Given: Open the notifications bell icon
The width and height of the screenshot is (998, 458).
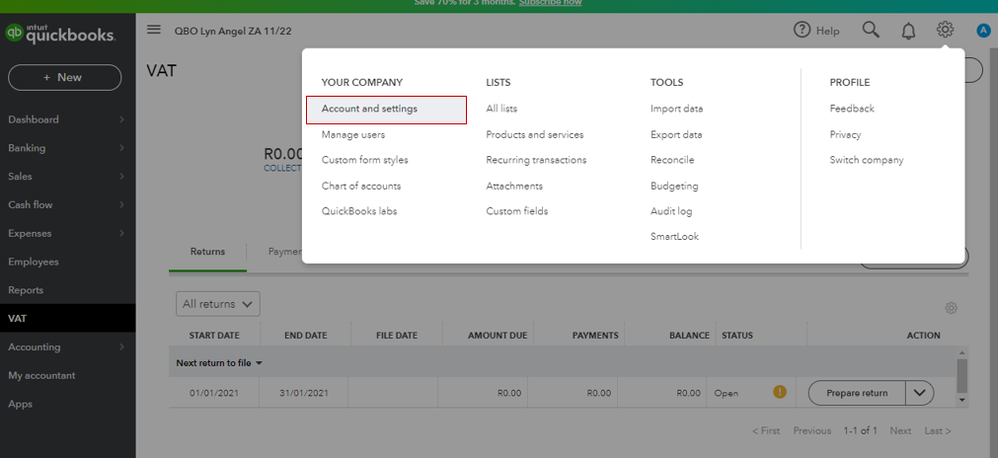Looking at the screenshot, I should pos(909,30).
